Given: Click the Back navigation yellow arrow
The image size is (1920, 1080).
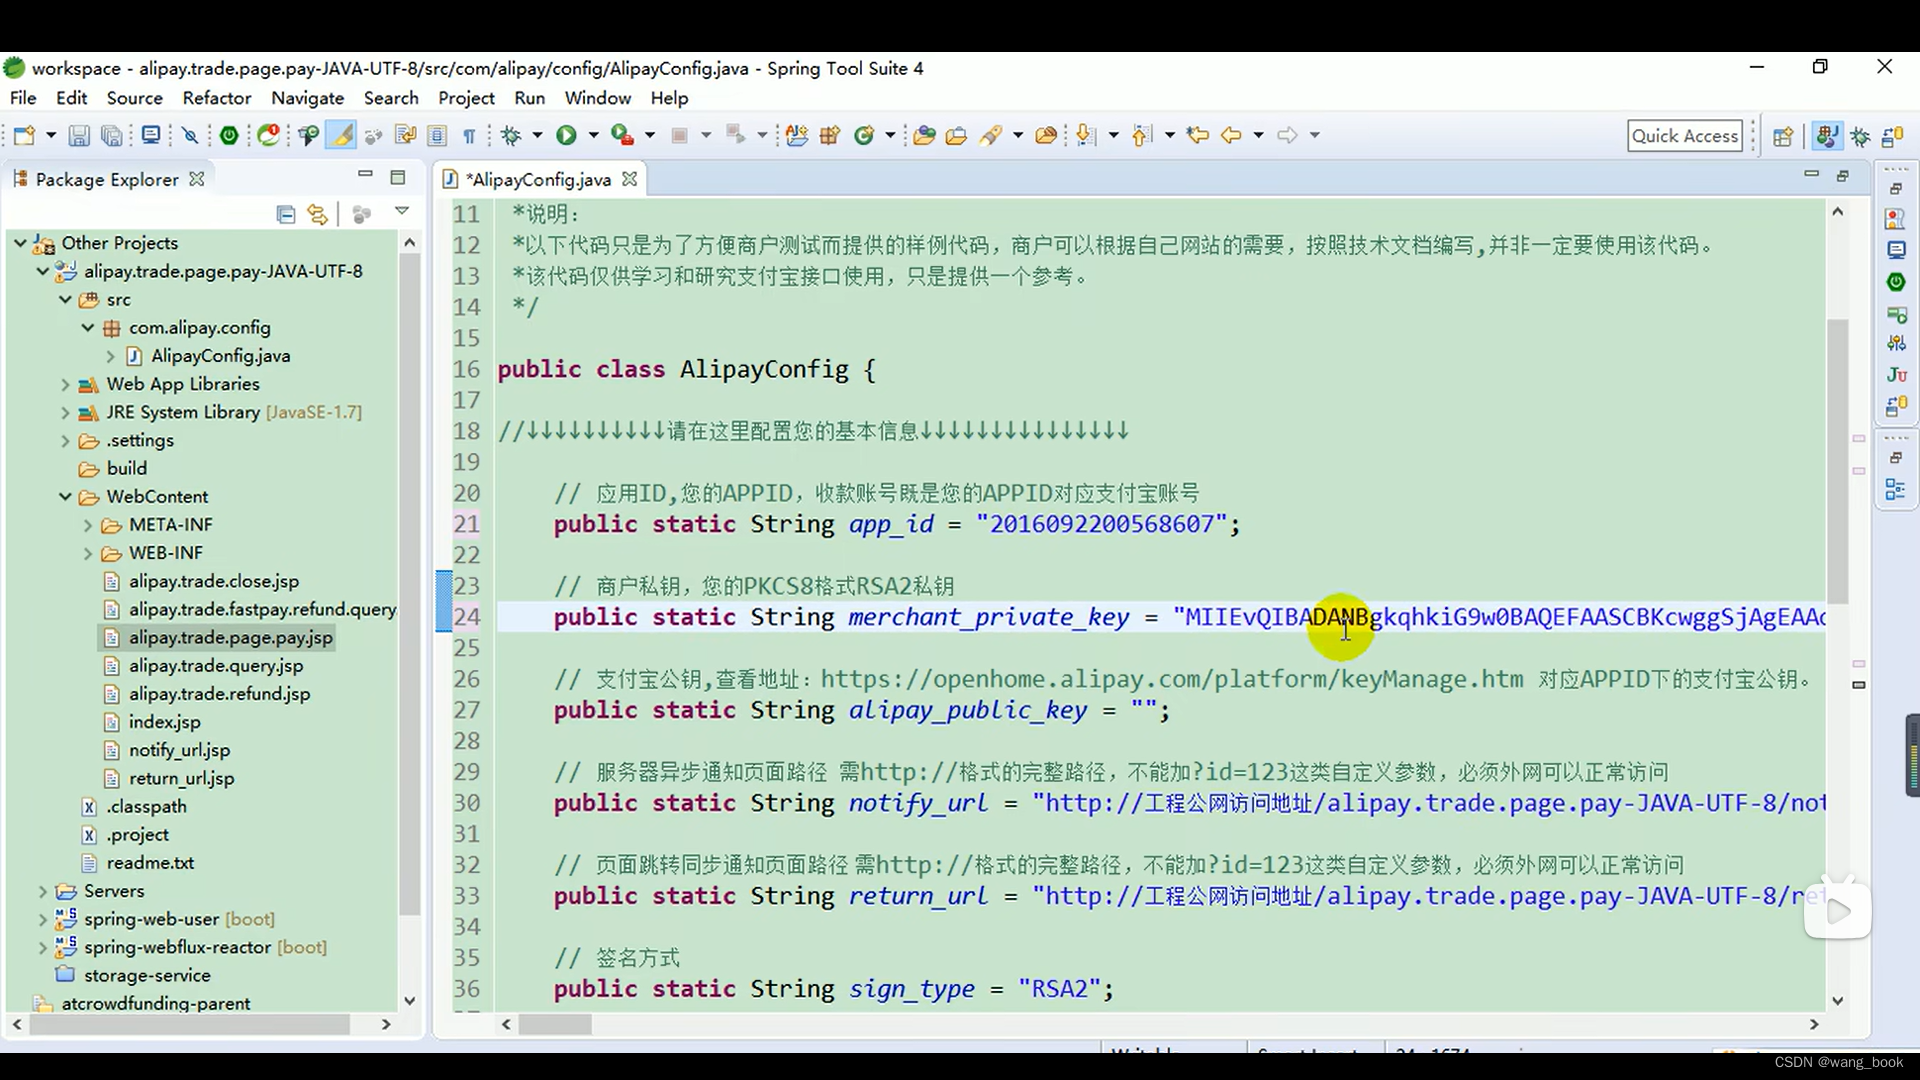Looking at the screenshot, I should [1231, 135].
